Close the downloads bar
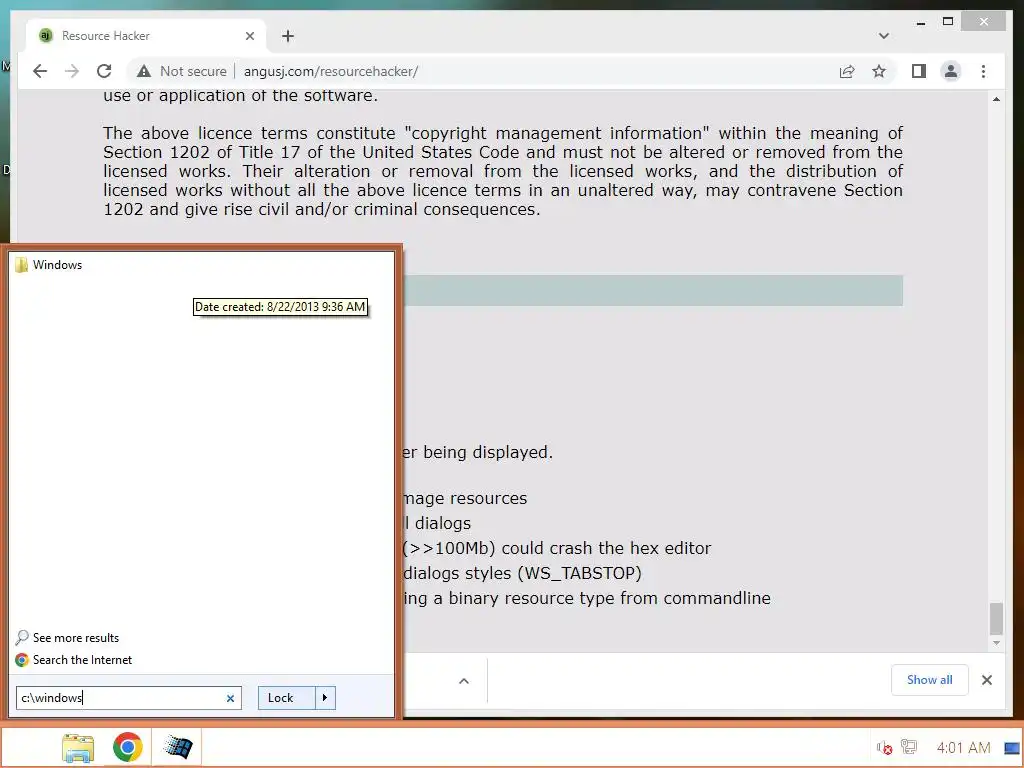The image size is (1024, 768). (x=987, y=680)
